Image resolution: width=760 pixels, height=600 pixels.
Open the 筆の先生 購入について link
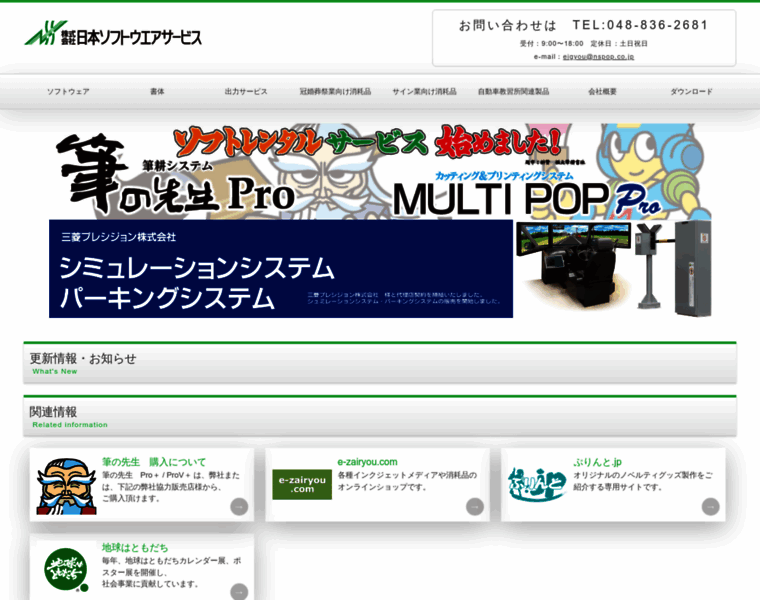(154, 462)
